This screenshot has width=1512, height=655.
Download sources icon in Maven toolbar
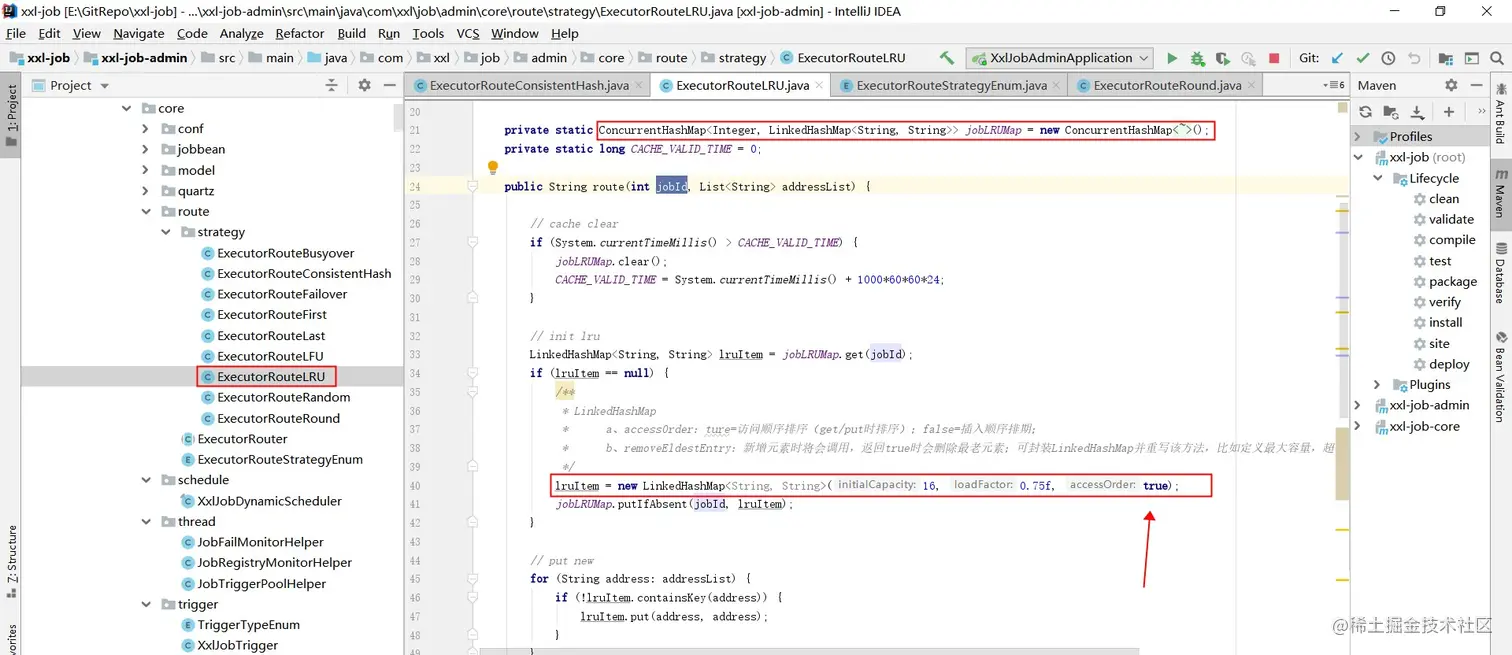[x=1418, y=111]
